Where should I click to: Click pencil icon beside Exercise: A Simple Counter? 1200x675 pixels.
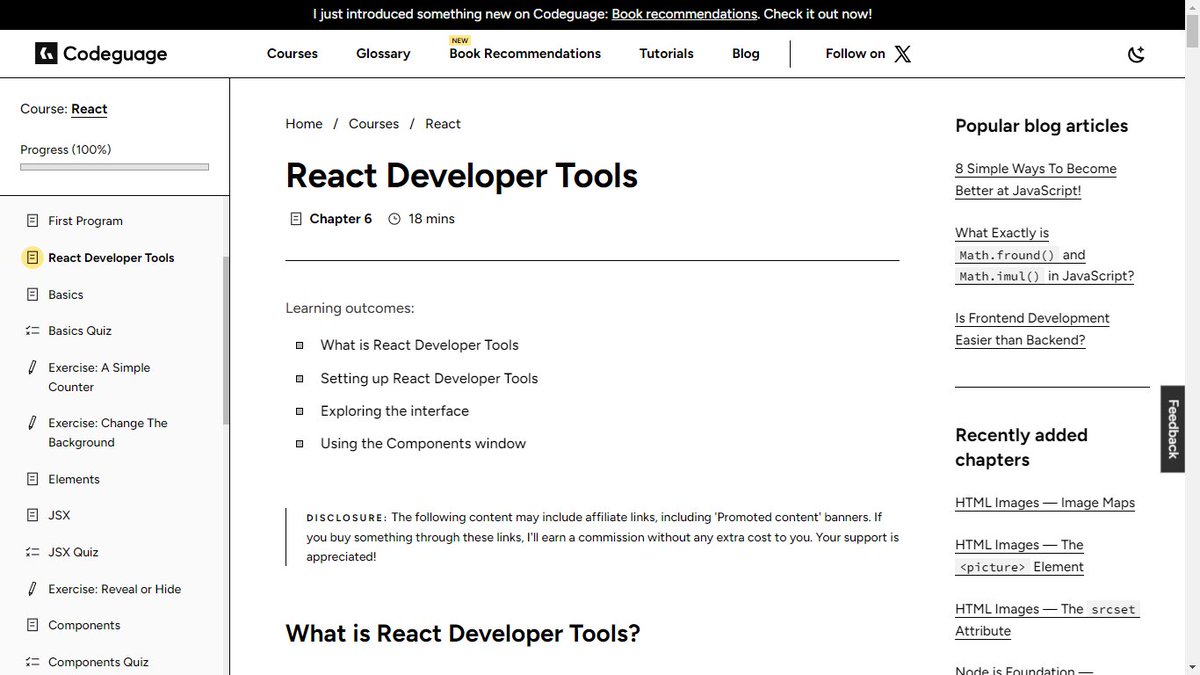[x=32, y=368]
